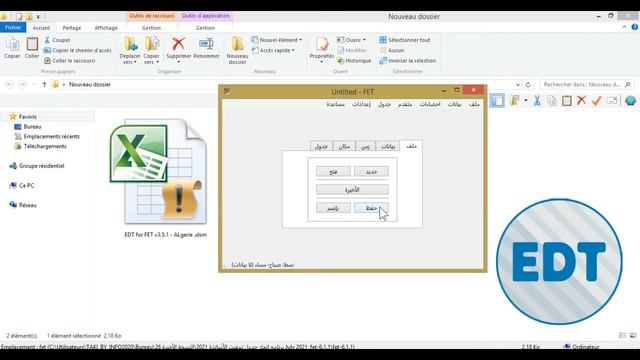Screen dimensions: 640x360
Task: Click the Historique icon
Action: pos(354,60)
